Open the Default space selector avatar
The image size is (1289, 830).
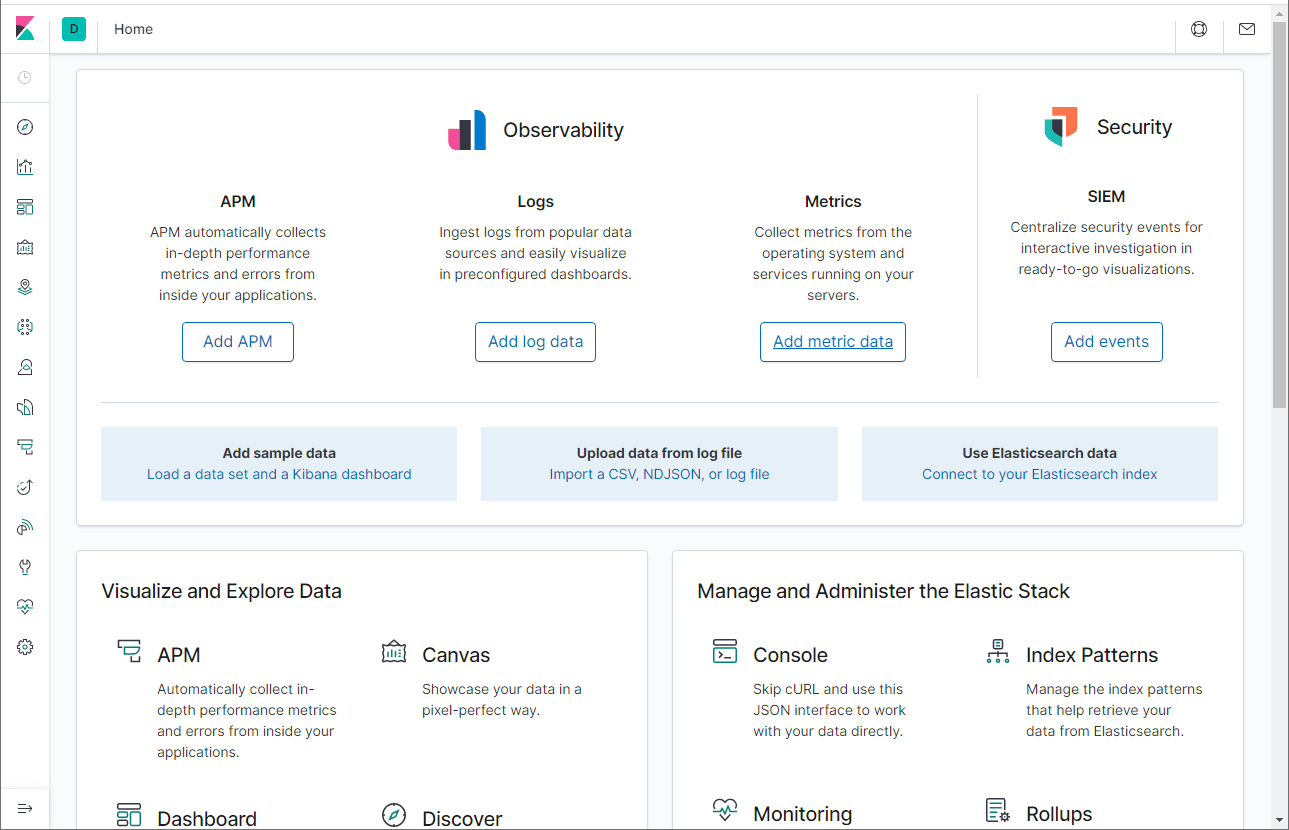click(74, 29)
